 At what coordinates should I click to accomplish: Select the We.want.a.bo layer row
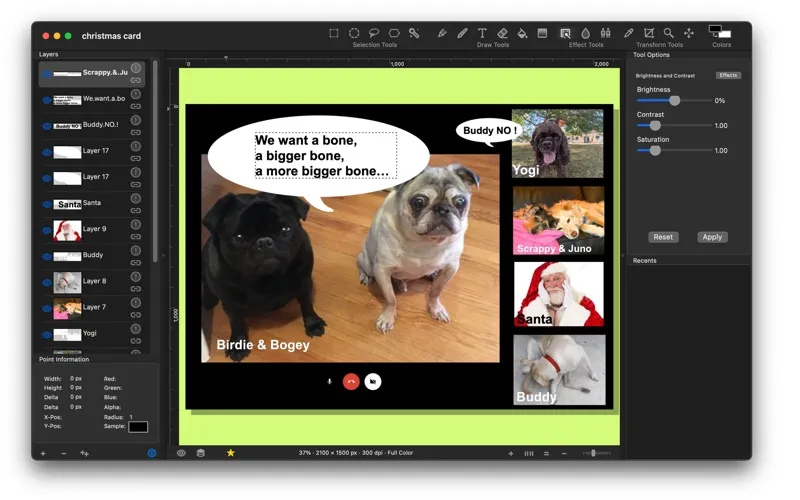(92, 99)
